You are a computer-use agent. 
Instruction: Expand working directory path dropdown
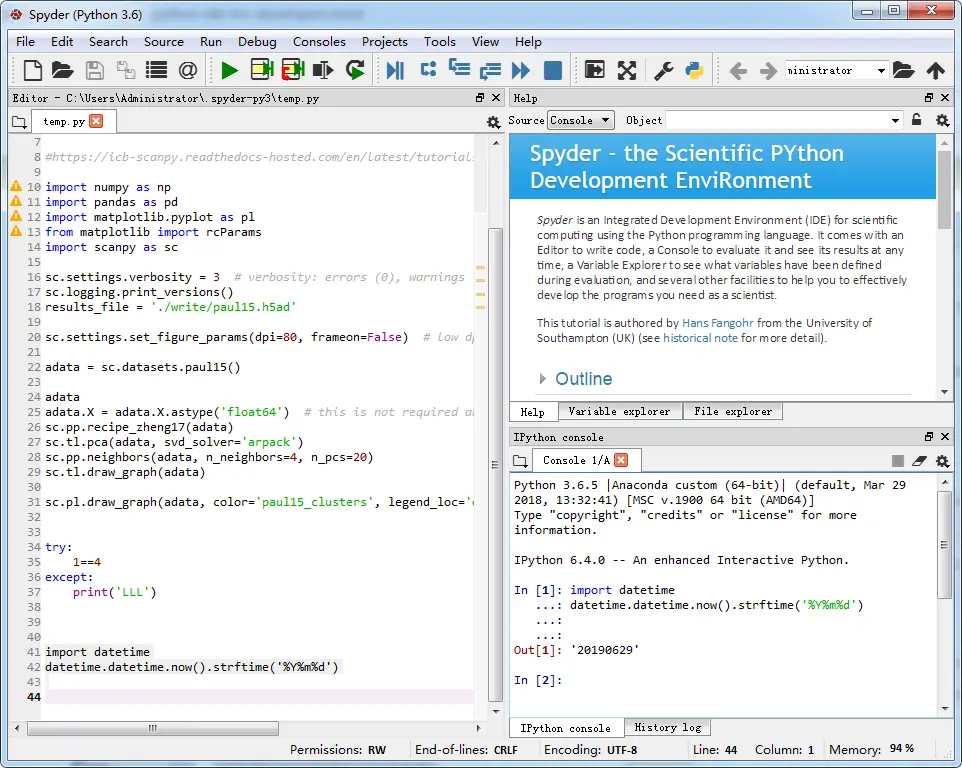pyautogui.click(x=881, y=71)
